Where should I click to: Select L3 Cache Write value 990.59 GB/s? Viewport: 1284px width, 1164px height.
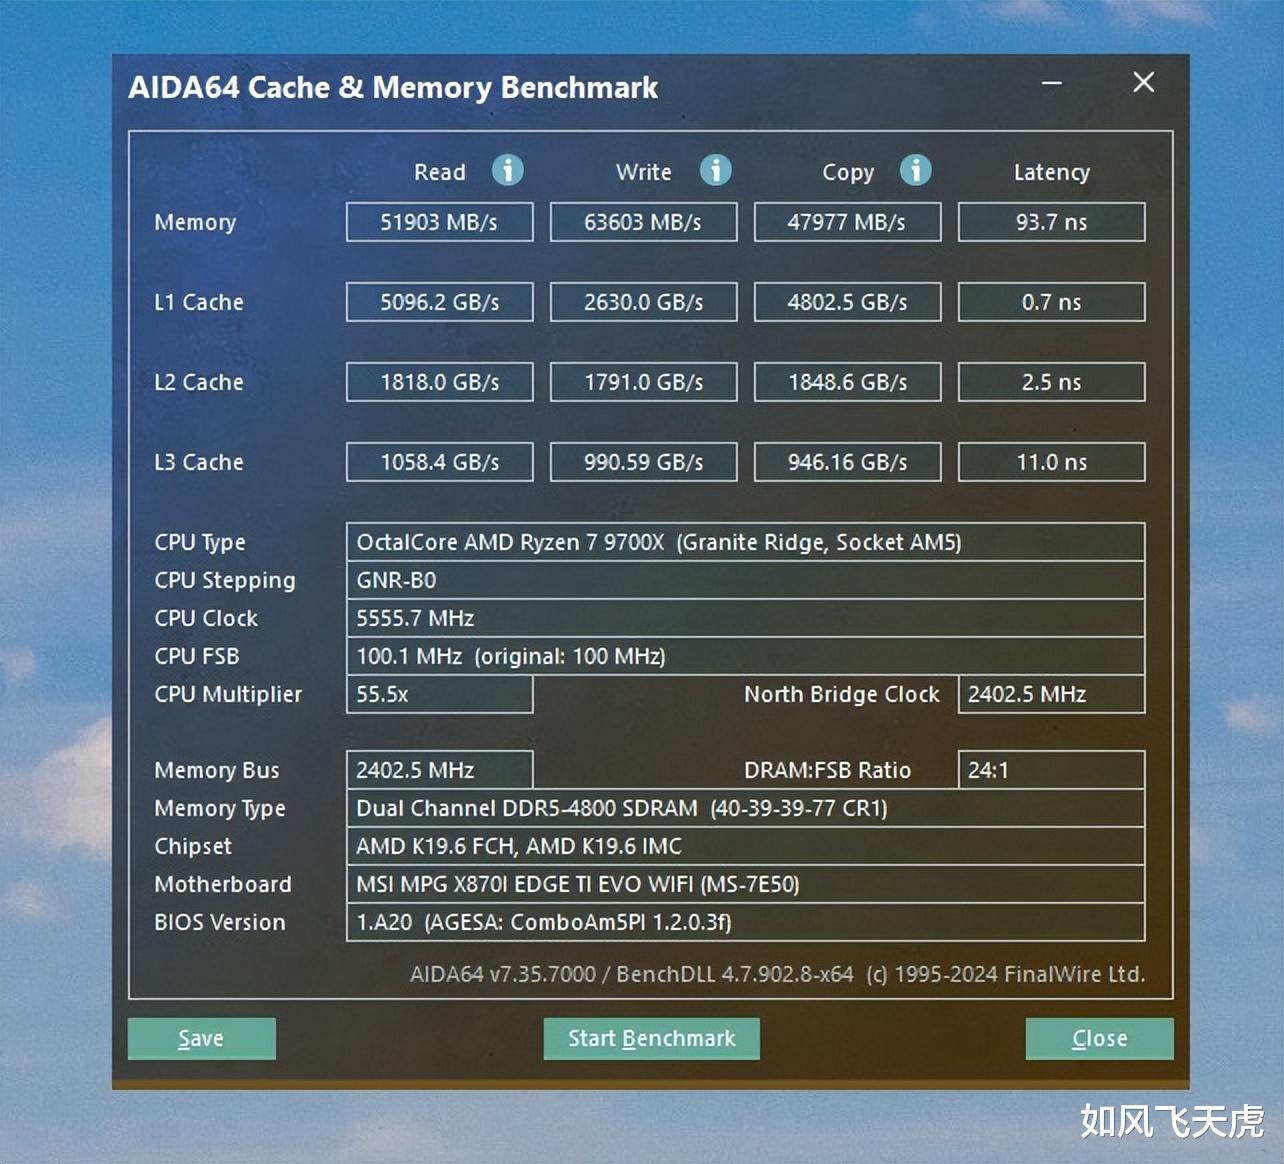coord(644,462)
